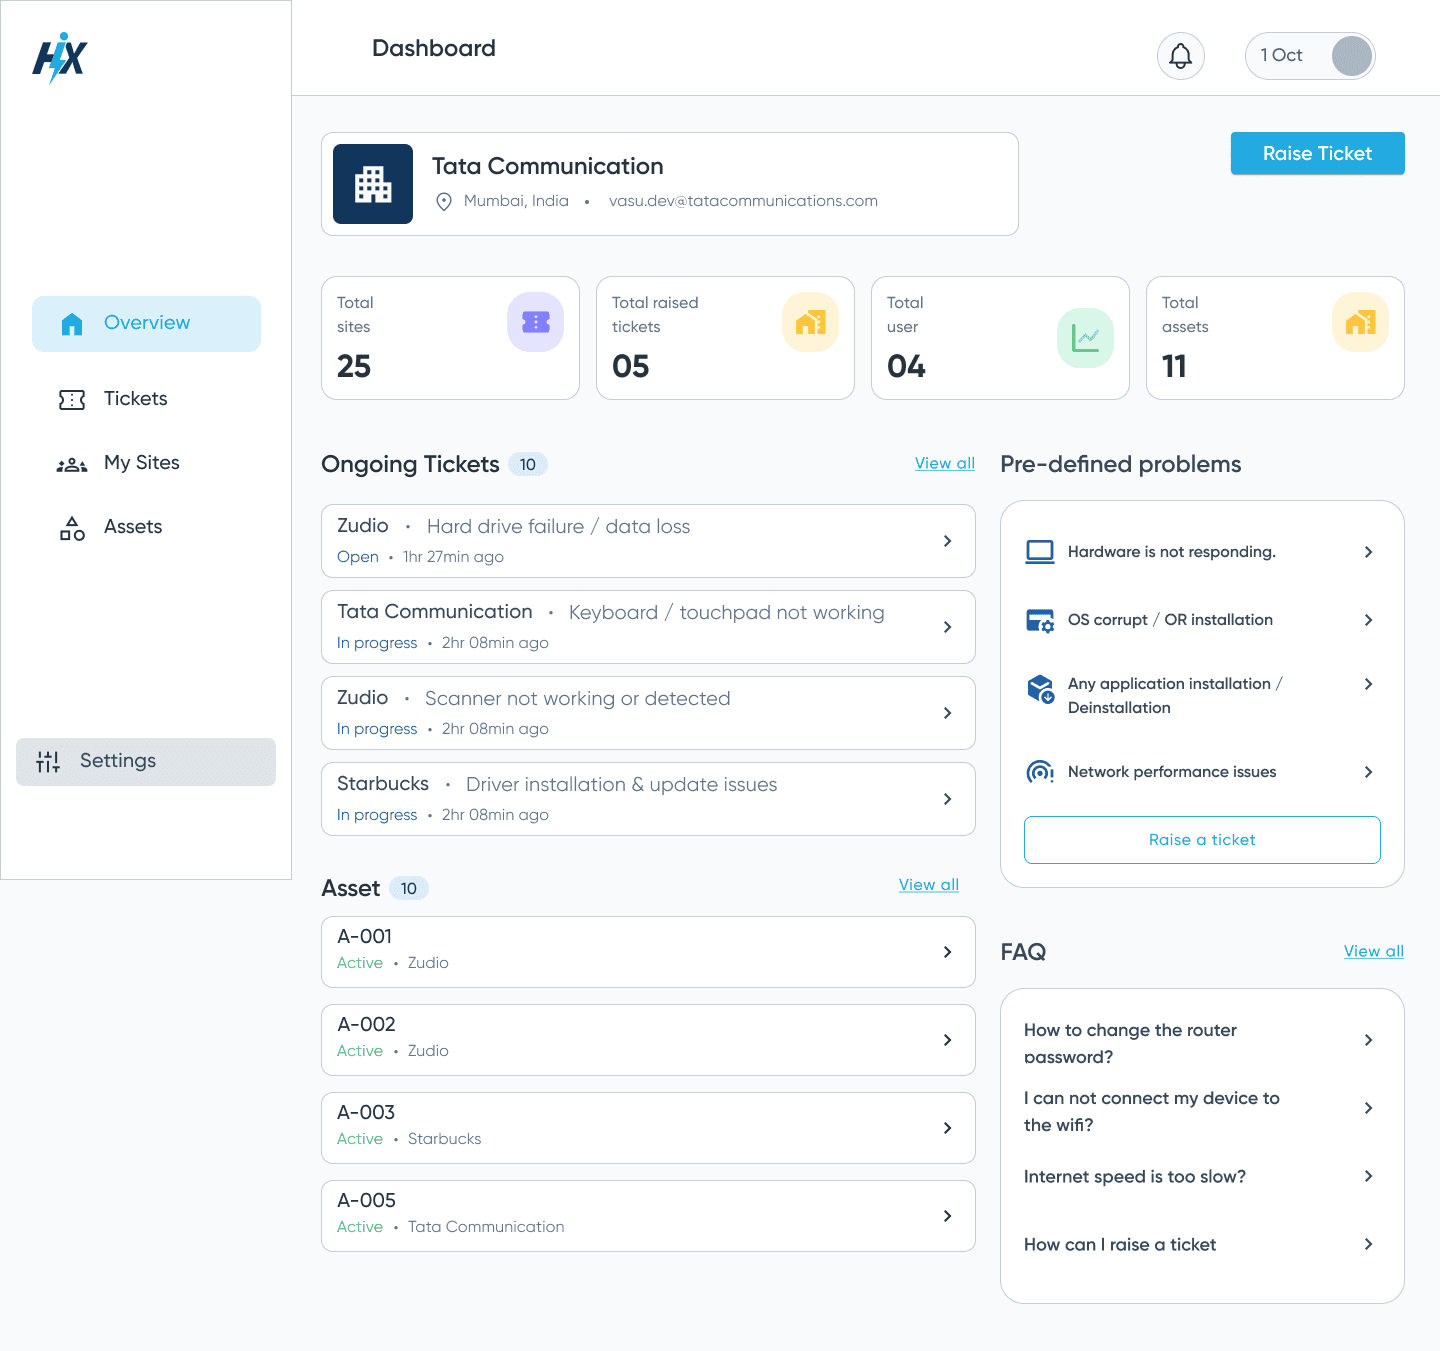View all FAQ link

pyautogui.click(x=1374, y=951)
